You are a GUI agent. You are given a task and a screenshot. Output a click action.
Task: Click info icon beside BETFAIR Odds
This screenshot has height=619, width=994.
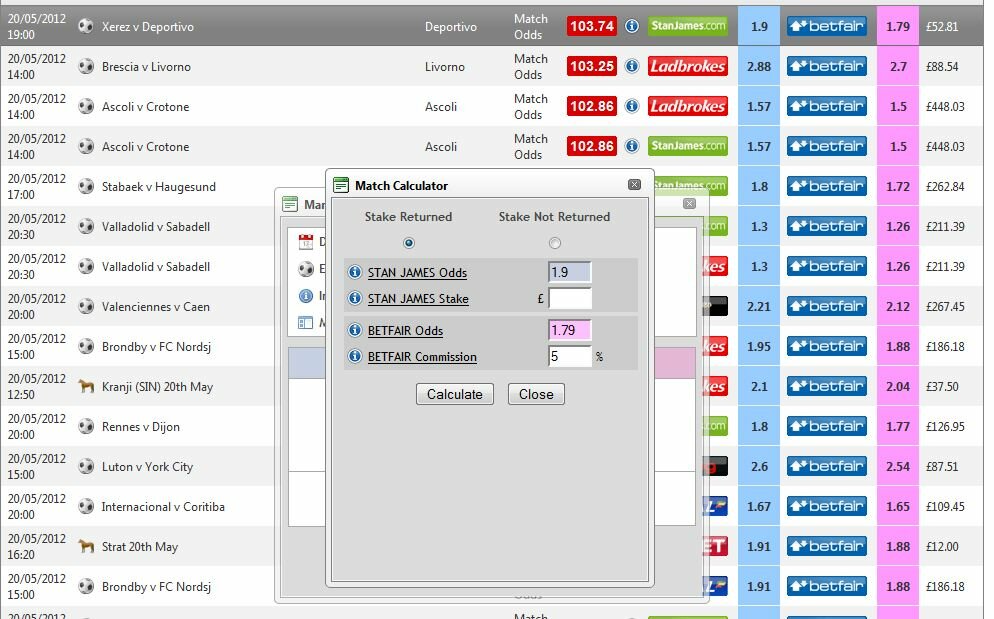[x=355, y=330]
